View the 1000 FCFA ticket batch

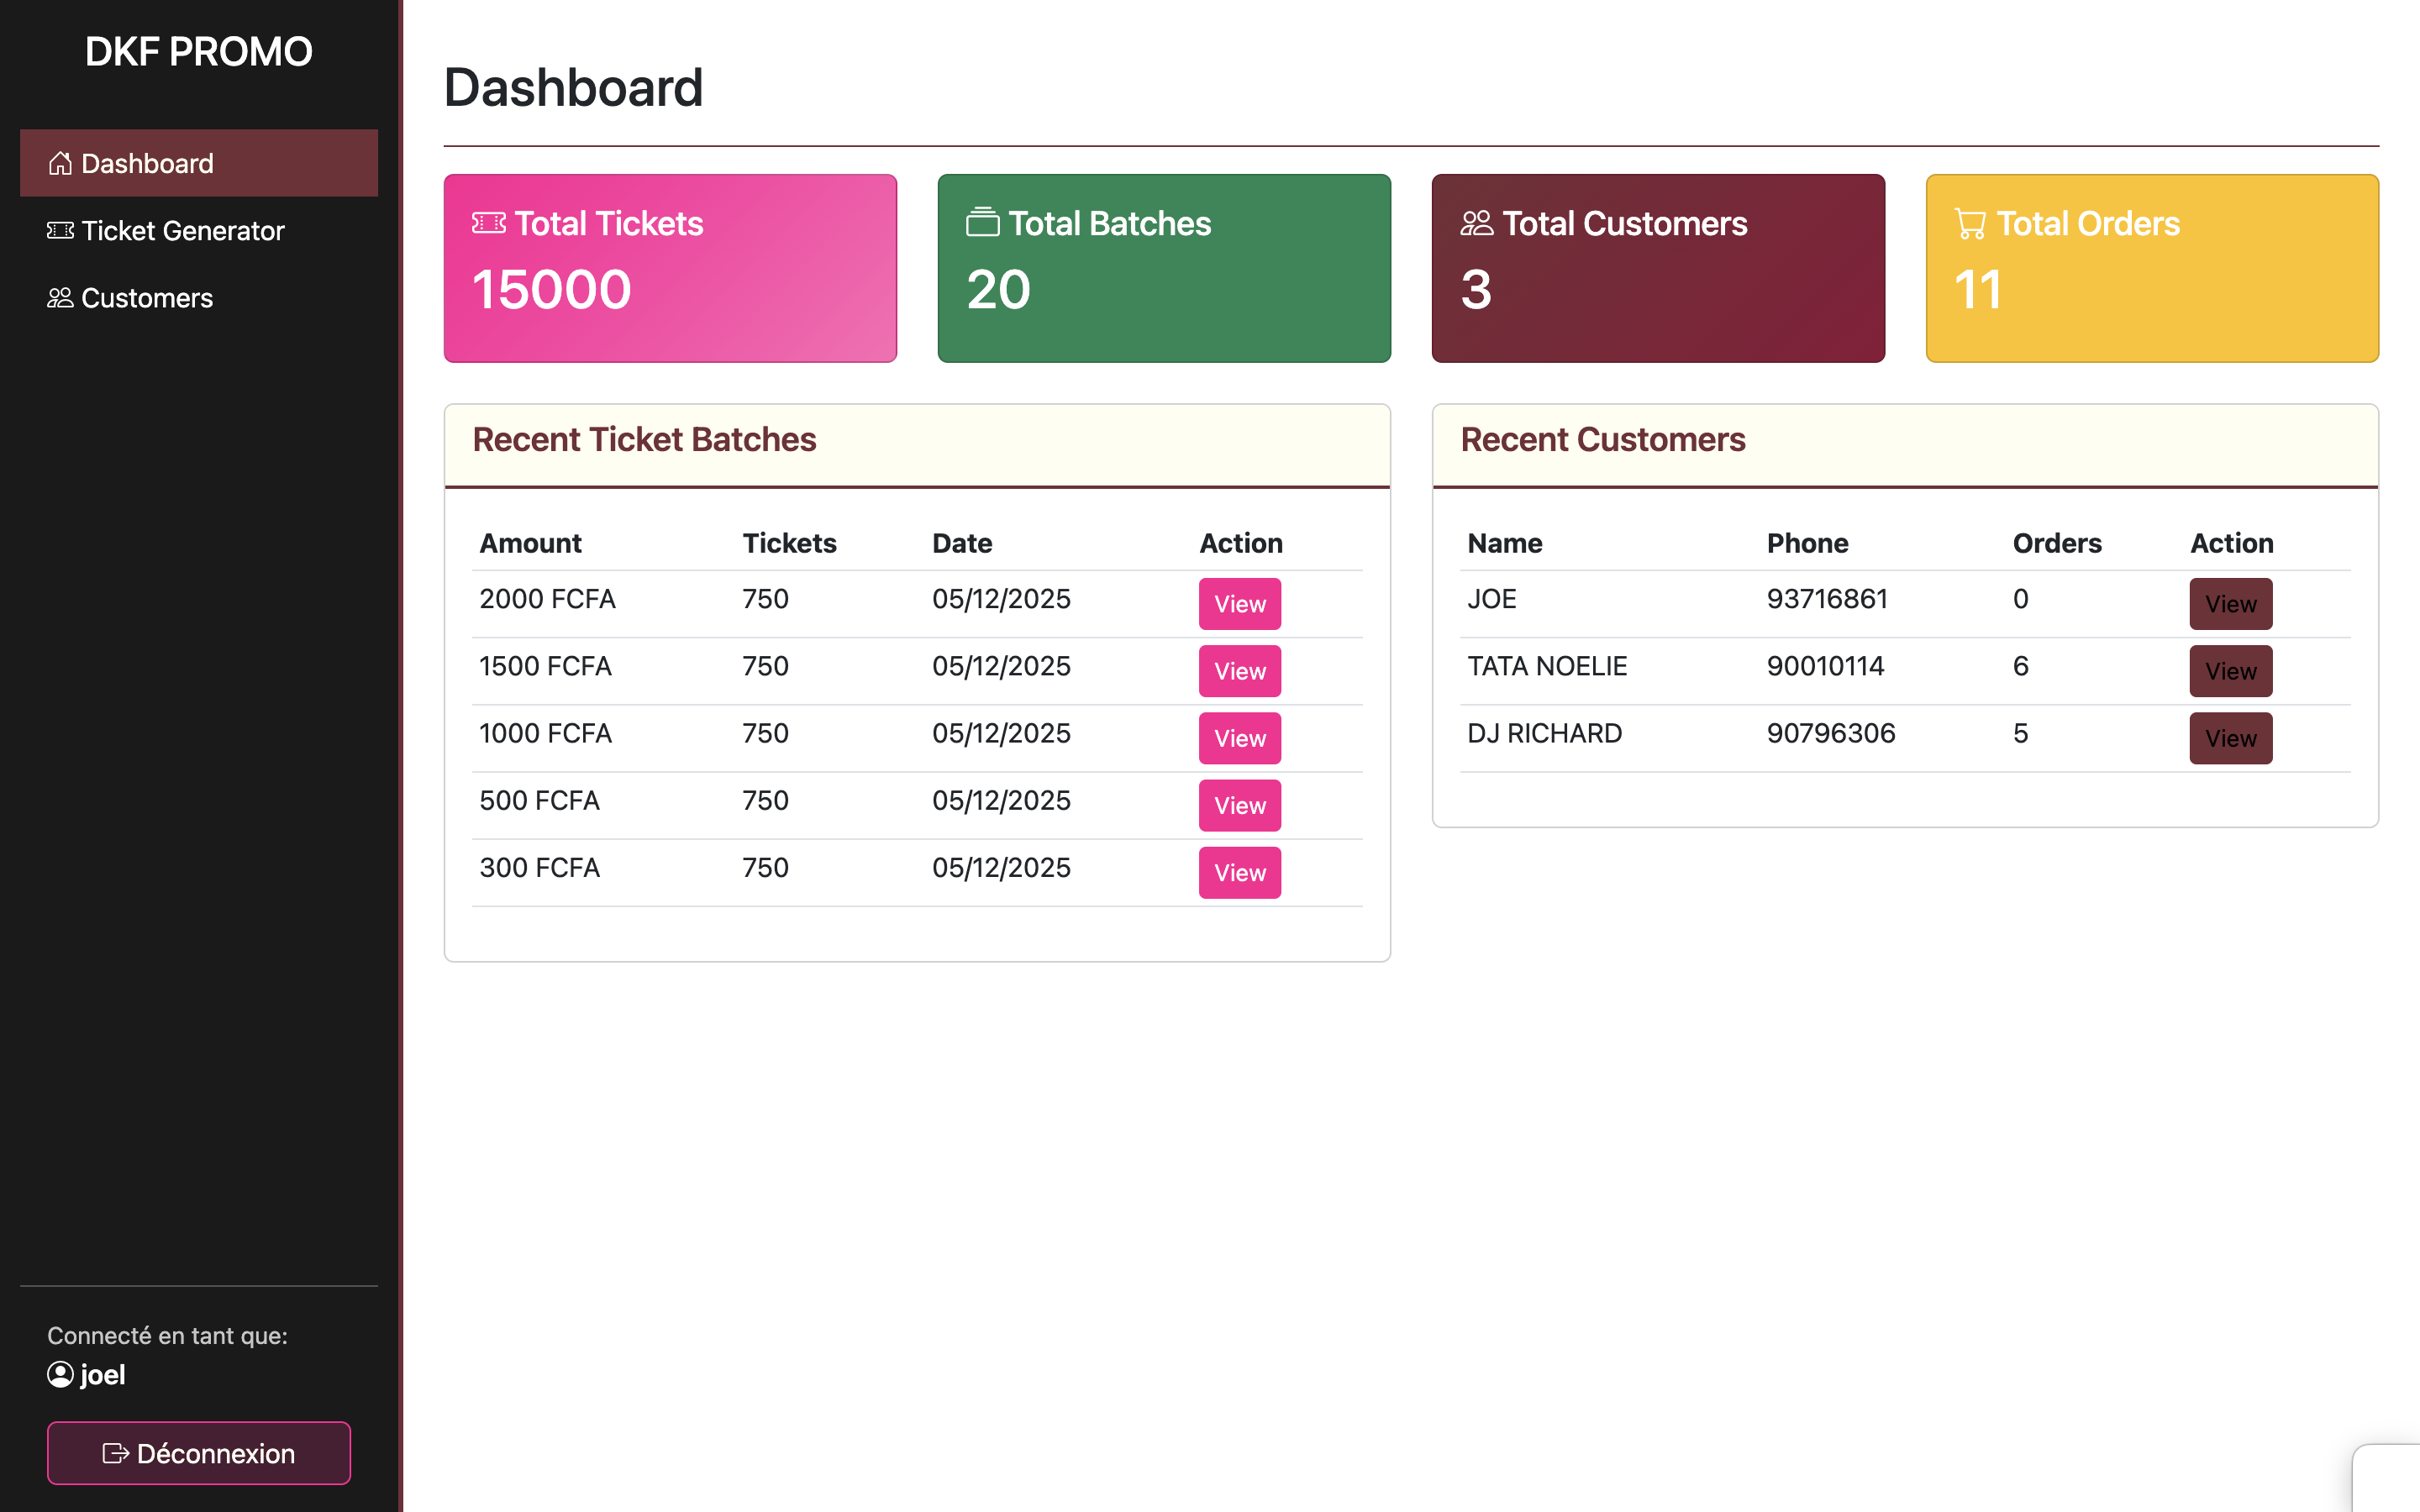pos(1239,738)
